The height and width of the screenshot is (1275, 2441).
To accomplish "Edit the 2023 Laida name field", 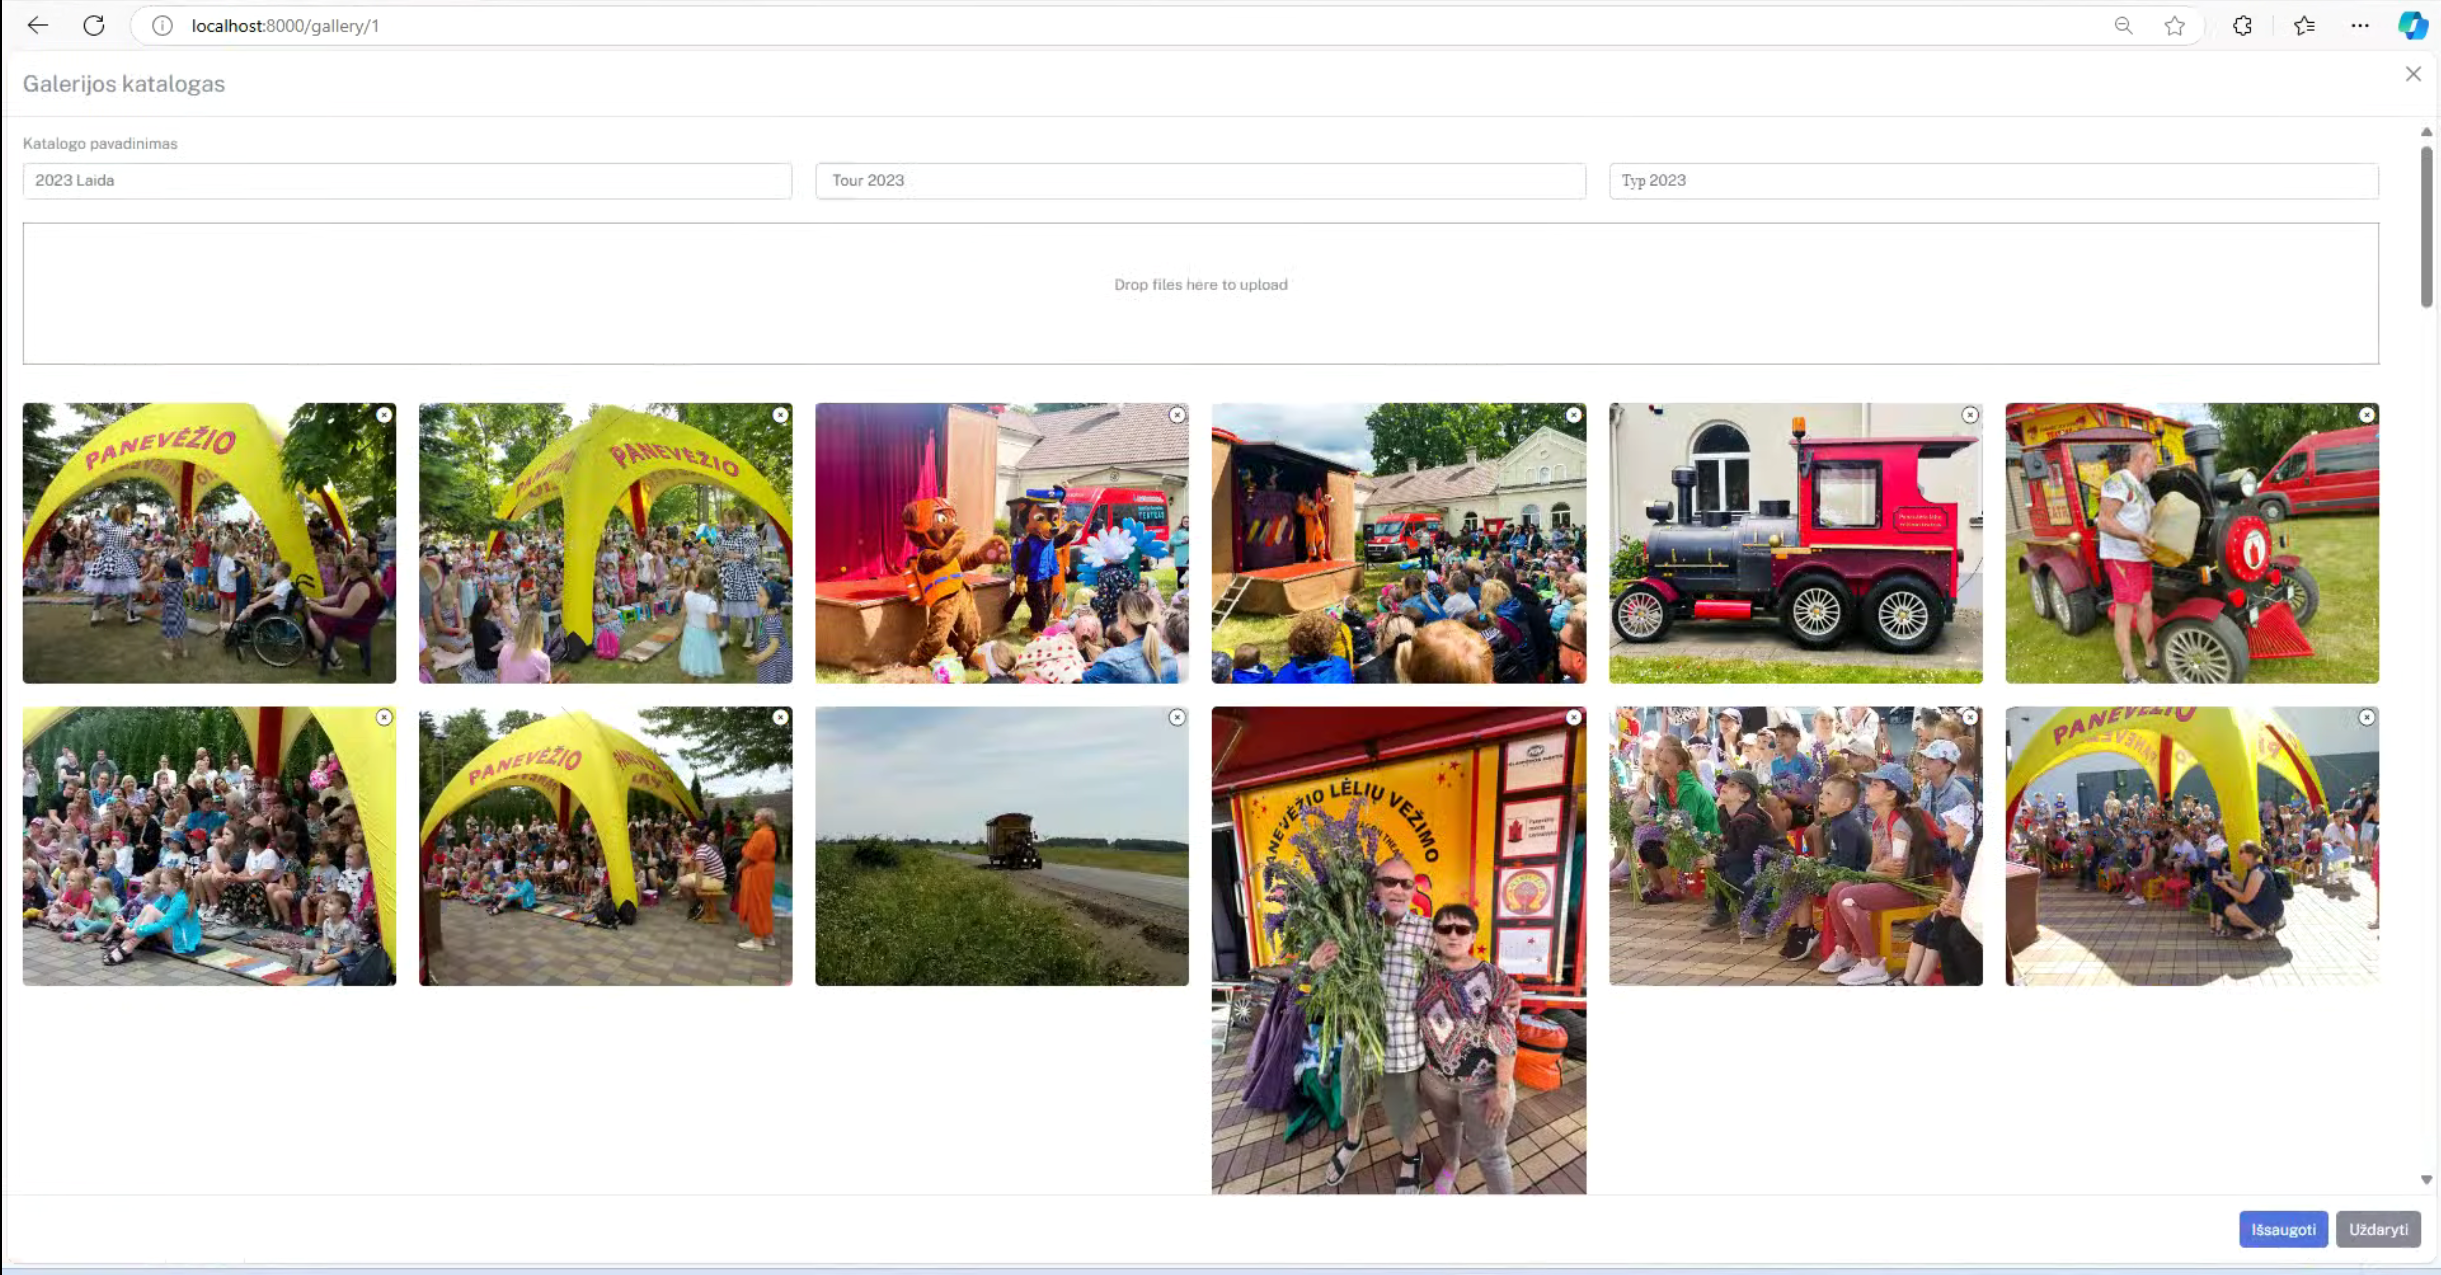I will click(407, 181).
